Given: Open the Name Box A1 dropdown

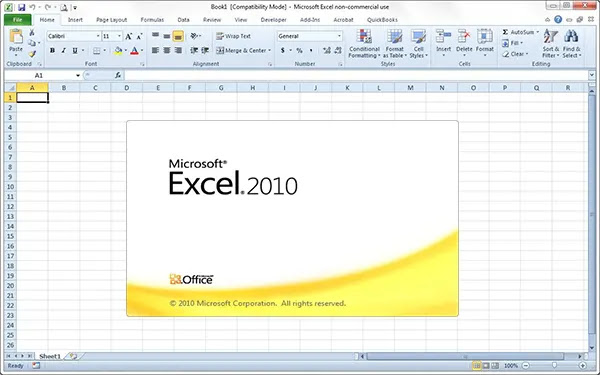Looking at the screenshot, I should [78, 75].
